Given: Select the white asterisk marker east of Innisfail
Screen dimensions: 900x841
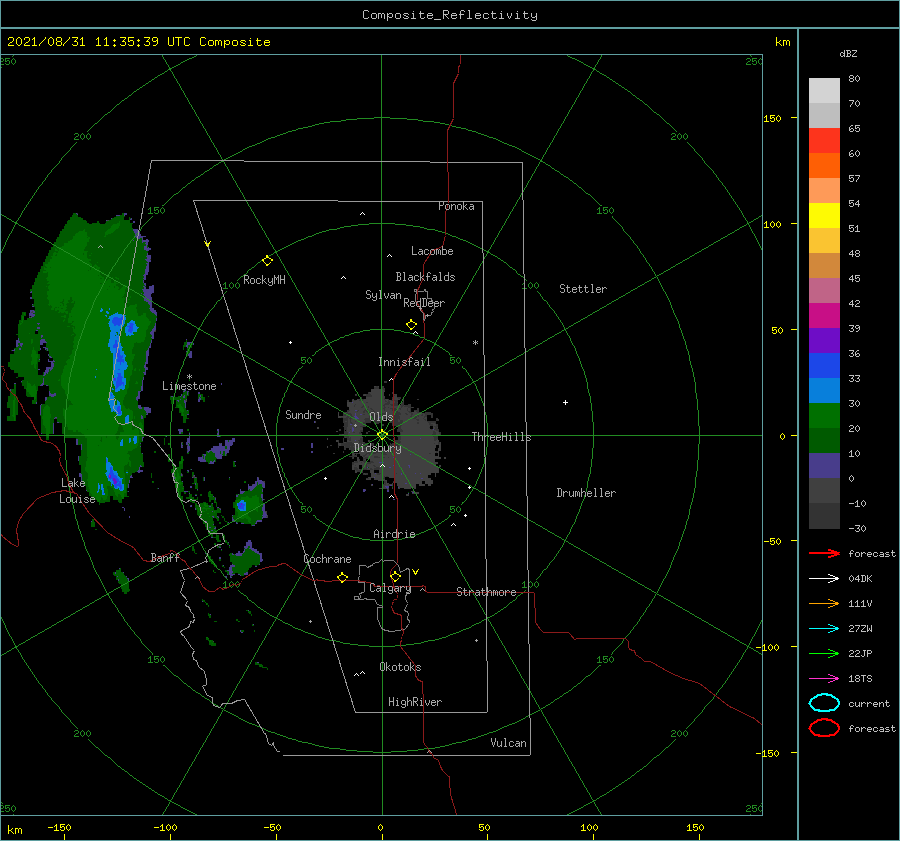Looking at the screenshot, I should click(x=475, y=343).
